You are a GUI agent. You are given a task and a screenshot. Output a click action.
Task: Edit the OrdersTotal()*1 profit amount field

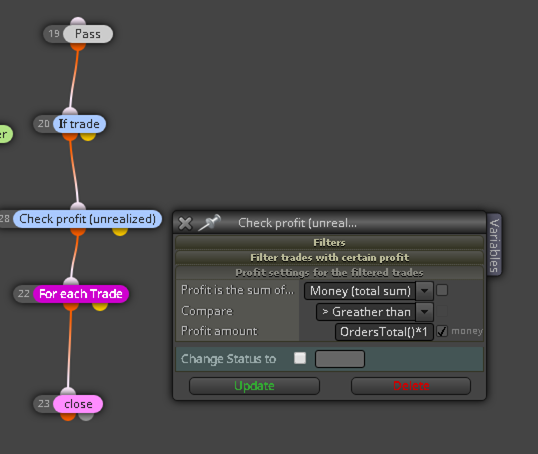pos(384,332)
